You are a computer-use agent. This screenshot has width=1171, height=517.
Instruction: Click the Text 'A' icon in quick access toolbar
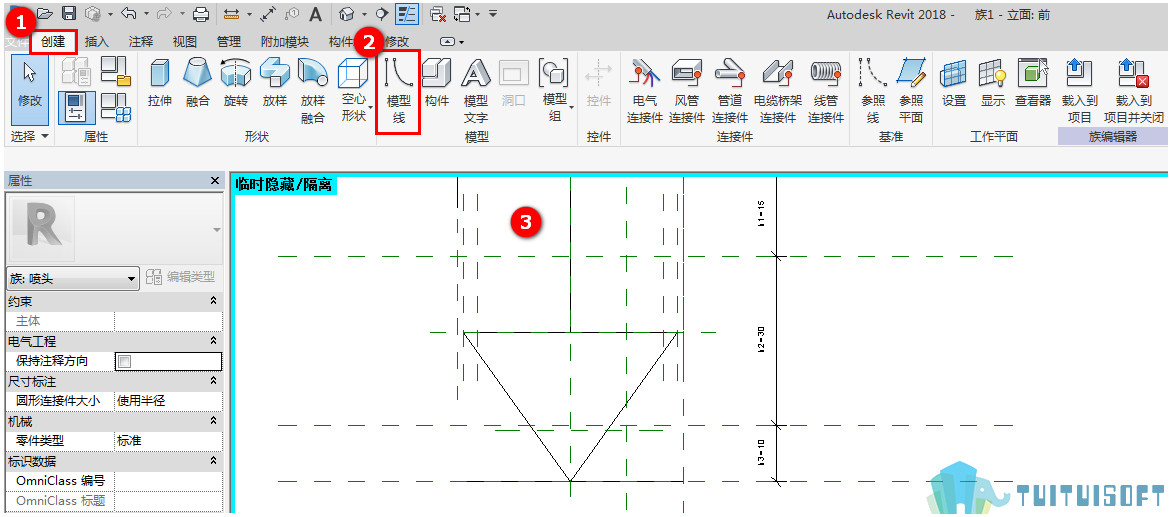click(315, 13)
